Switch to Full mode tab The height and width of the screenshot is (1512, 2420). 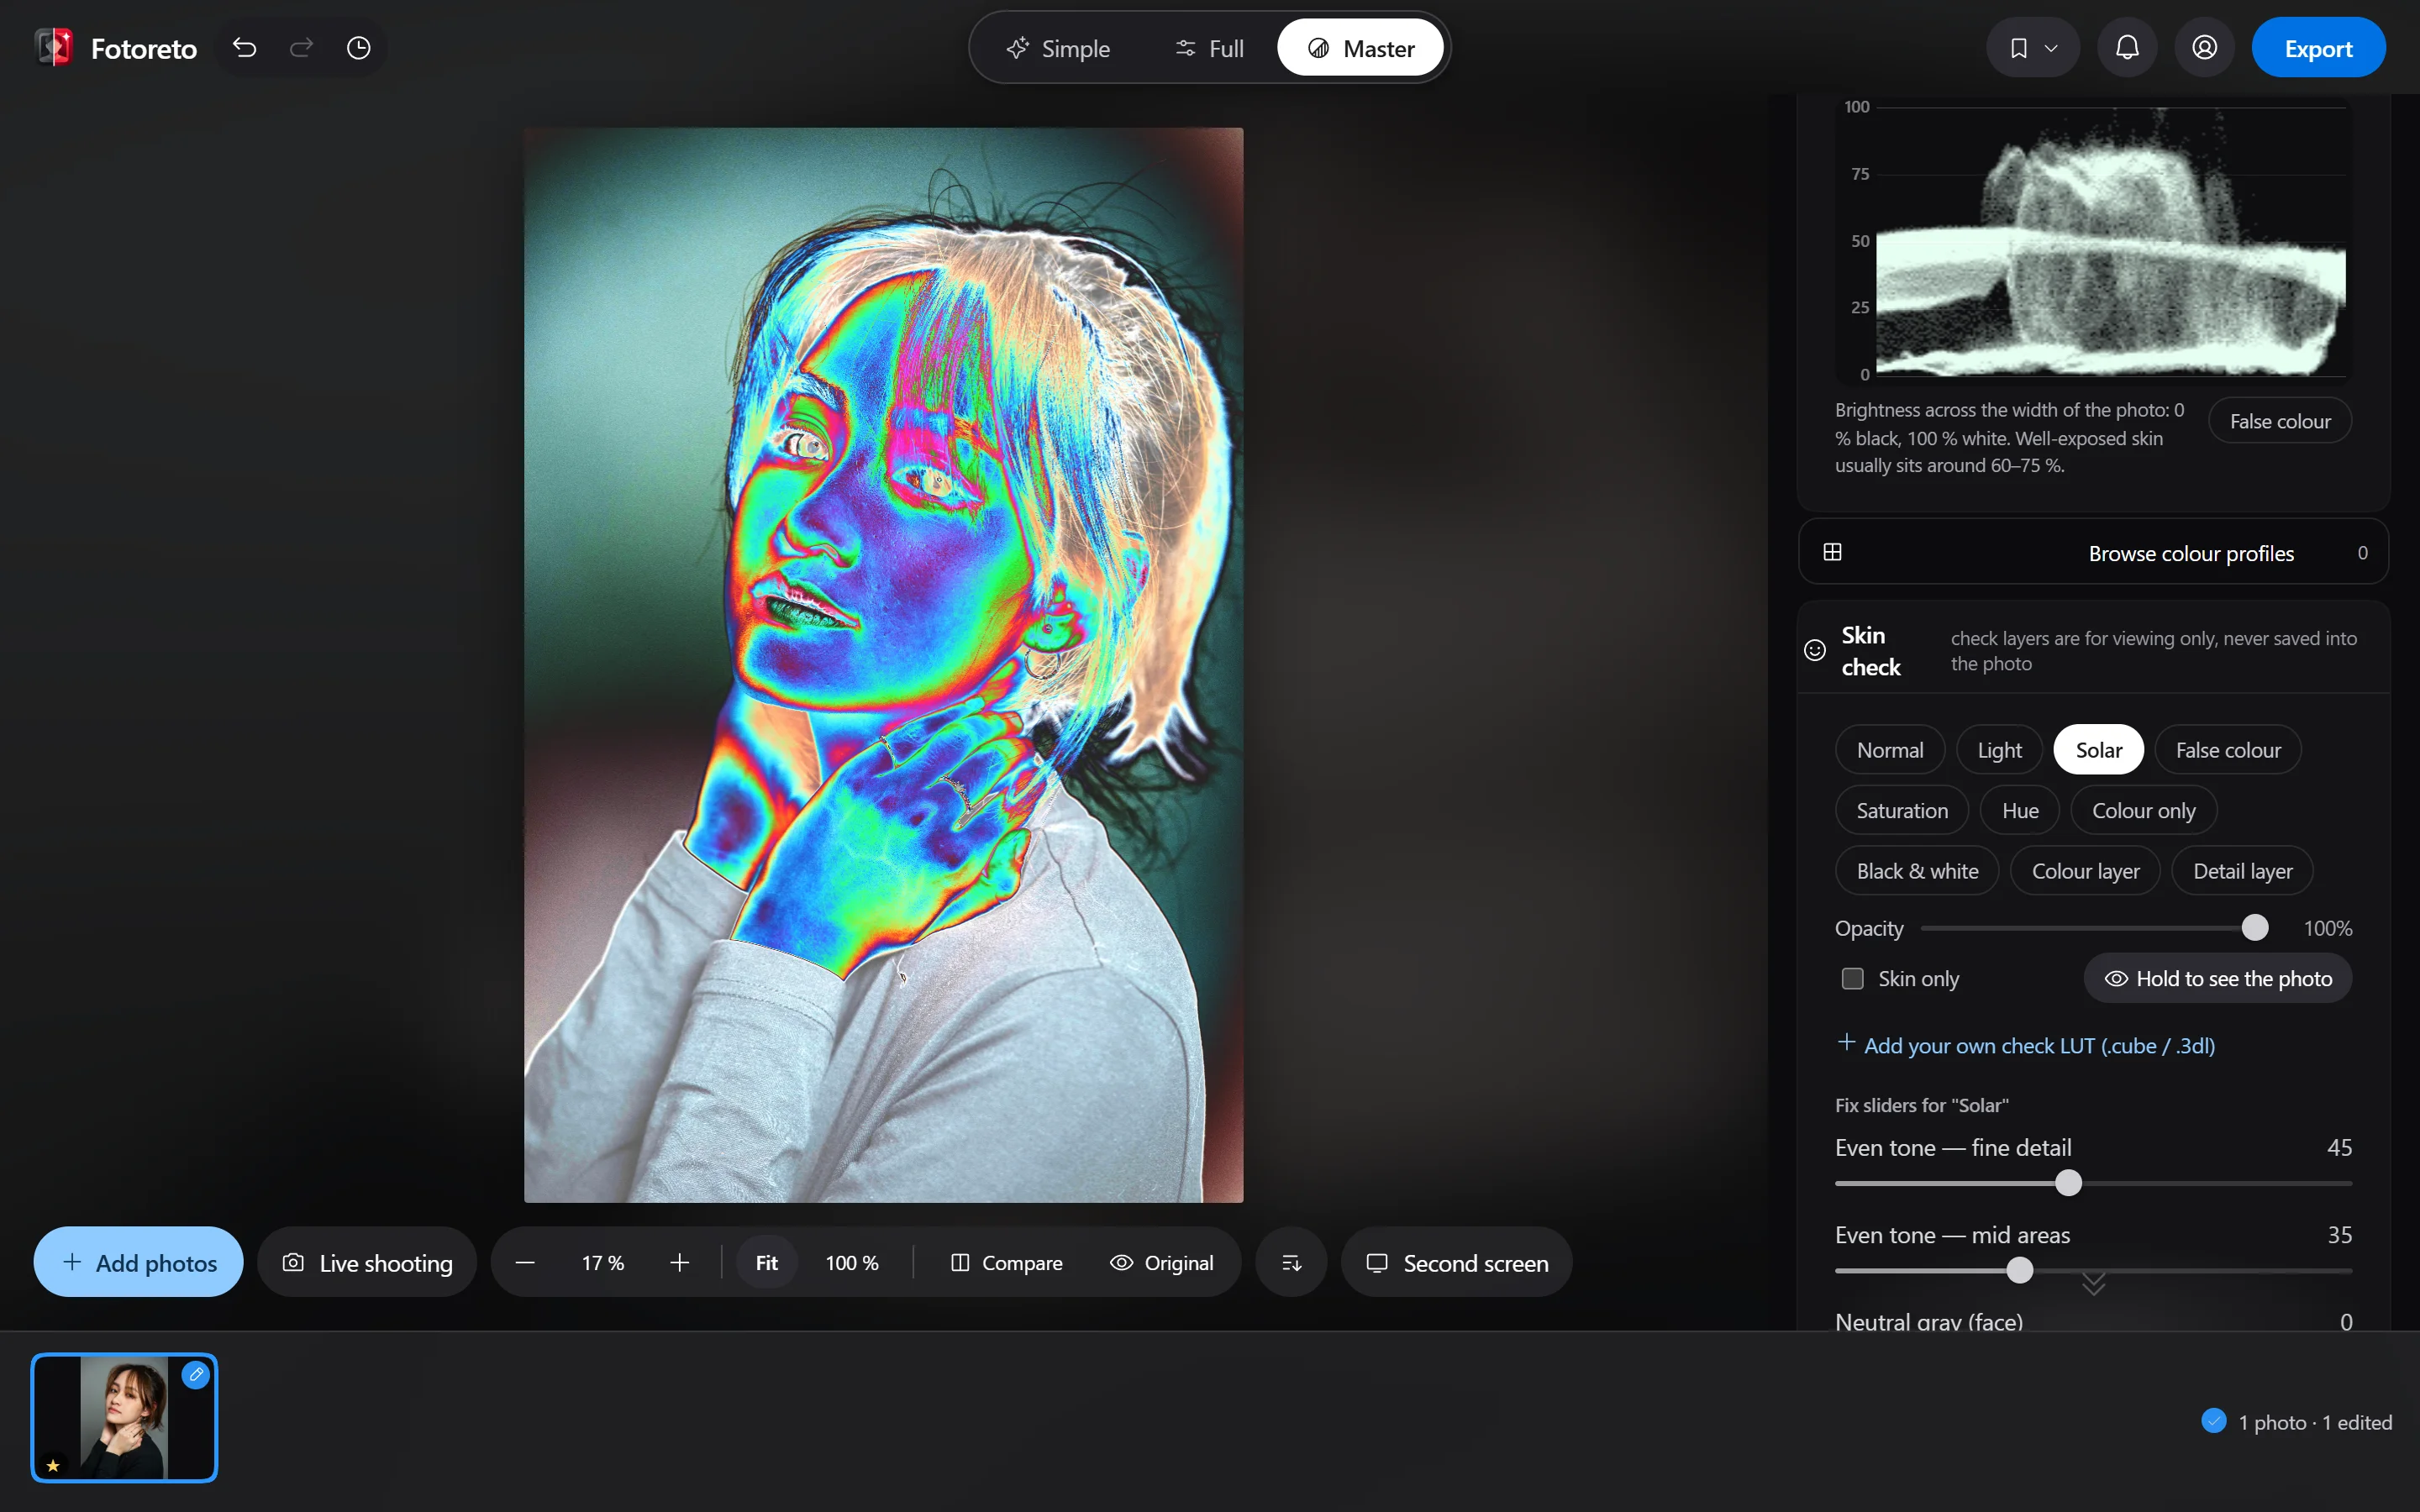1209,48
